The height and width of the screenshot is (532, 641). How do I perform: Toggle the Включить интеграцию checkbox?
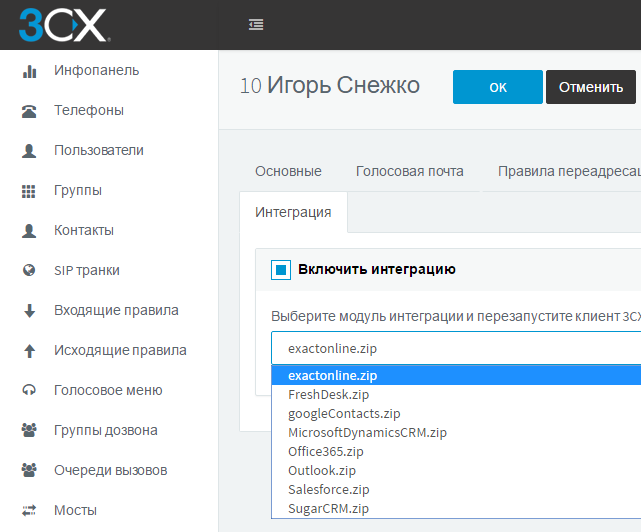[281, 270]
